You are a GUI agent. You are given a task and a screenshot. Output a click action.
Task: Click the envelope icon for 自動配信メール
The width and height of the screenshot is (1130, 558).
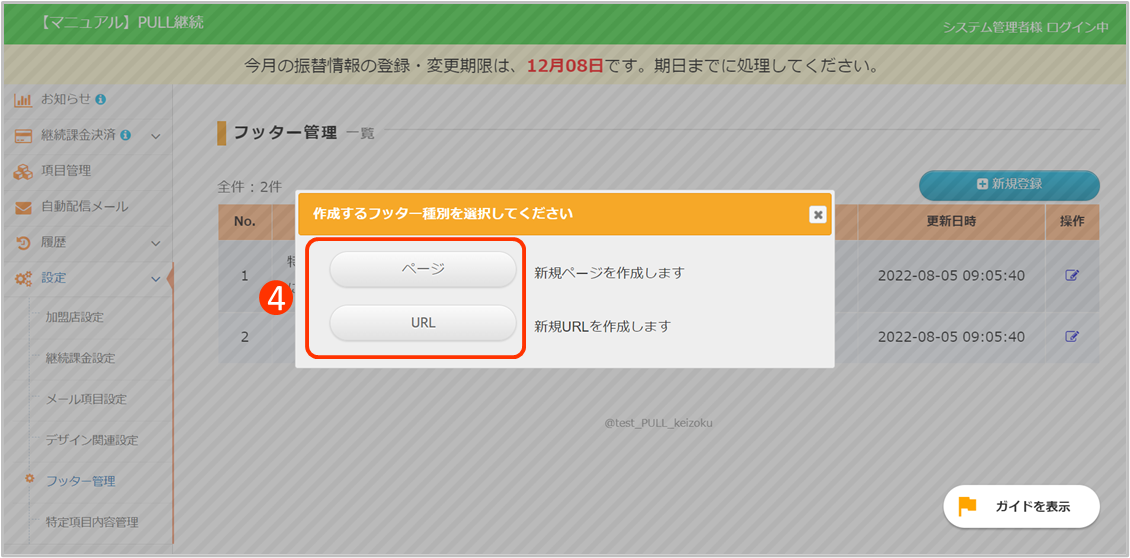coord(23,207)
